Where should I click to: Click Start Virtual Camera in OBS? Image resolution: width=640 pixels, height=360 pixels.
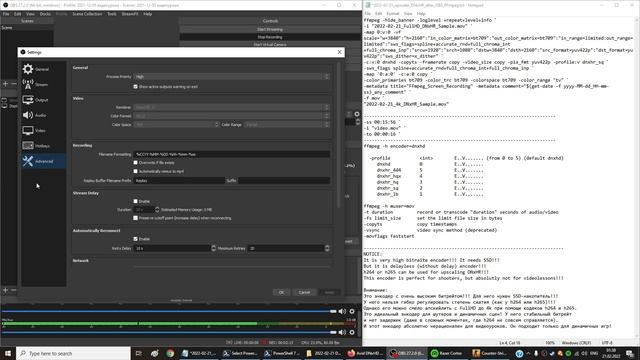coord(270,44)
